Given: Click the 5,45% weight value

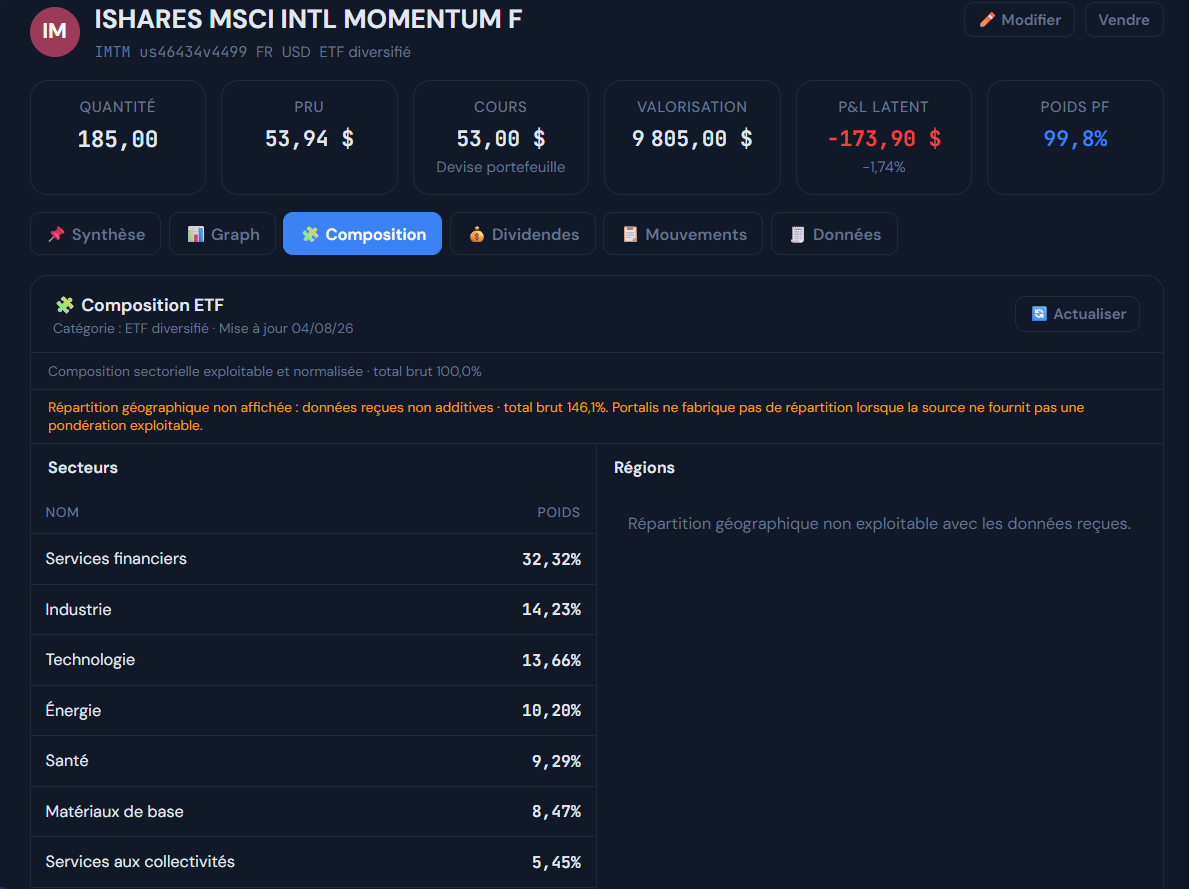Looking at the screenshot, I should pos(557,862).
